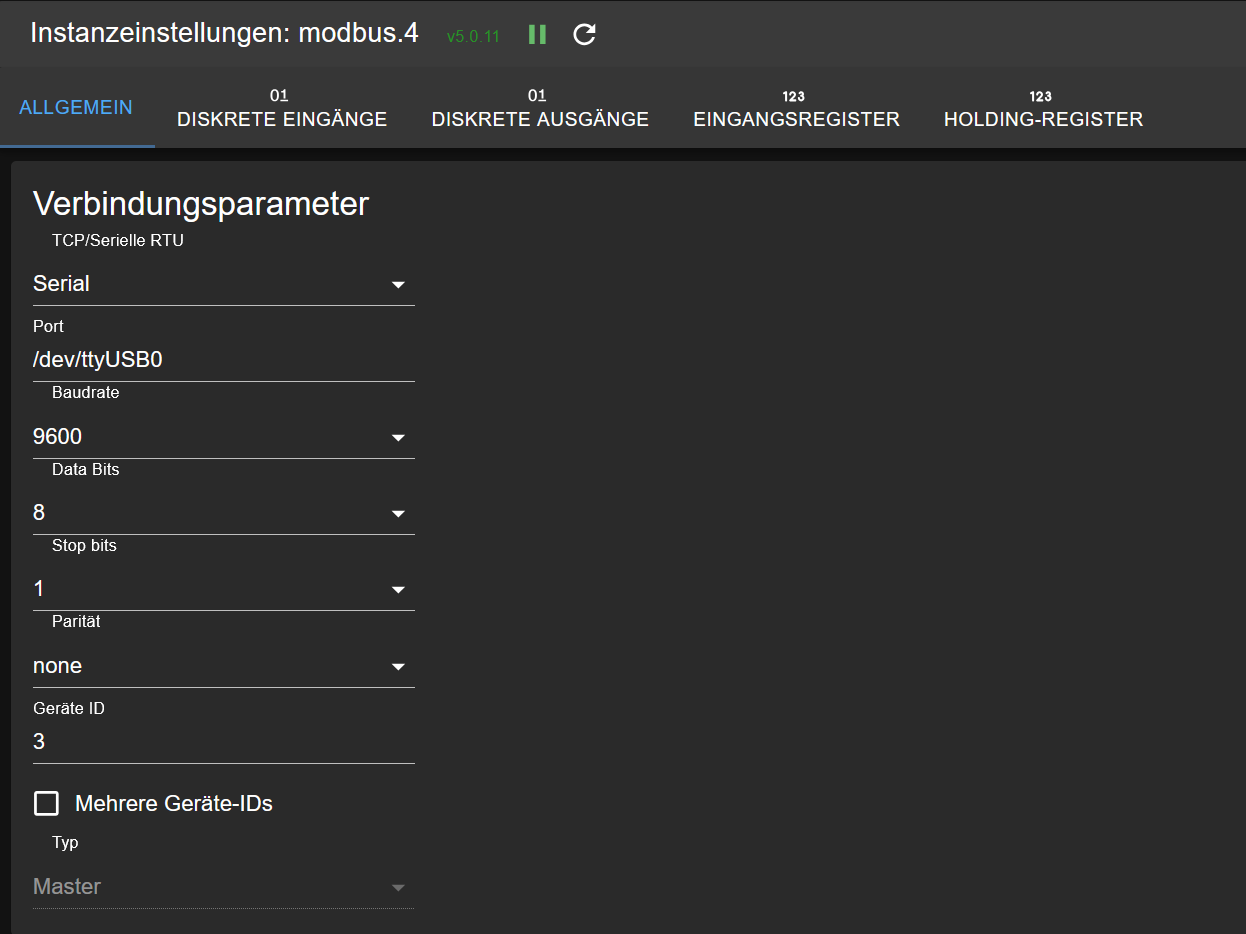Viewport: 1246px width, 934px height.
Task: Click the Port input field
Action: point(223,360)
